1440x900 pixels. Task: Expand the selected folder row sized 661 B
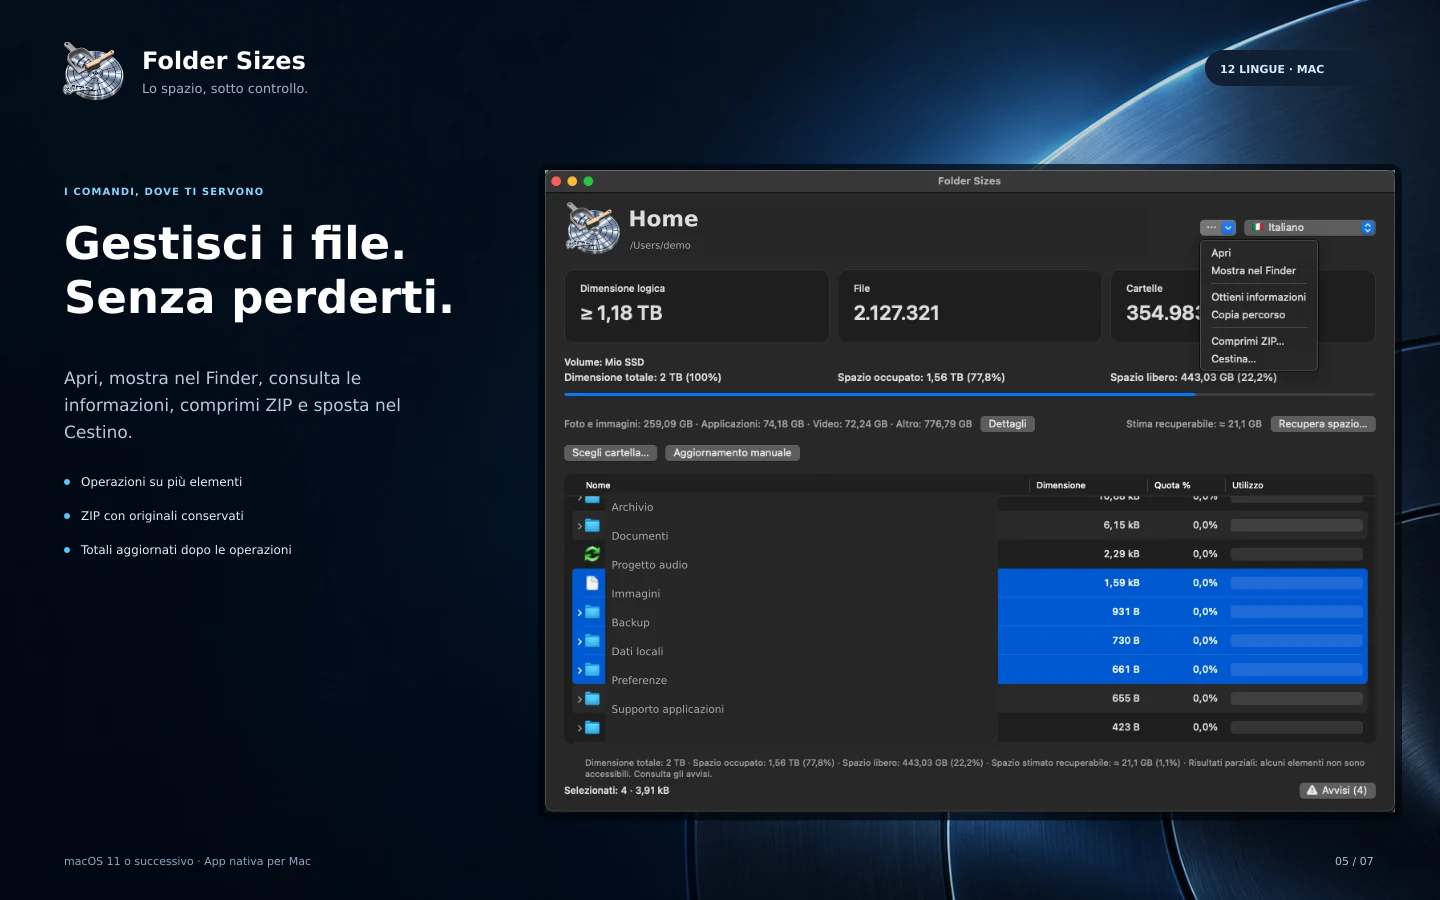click(579, 671)
